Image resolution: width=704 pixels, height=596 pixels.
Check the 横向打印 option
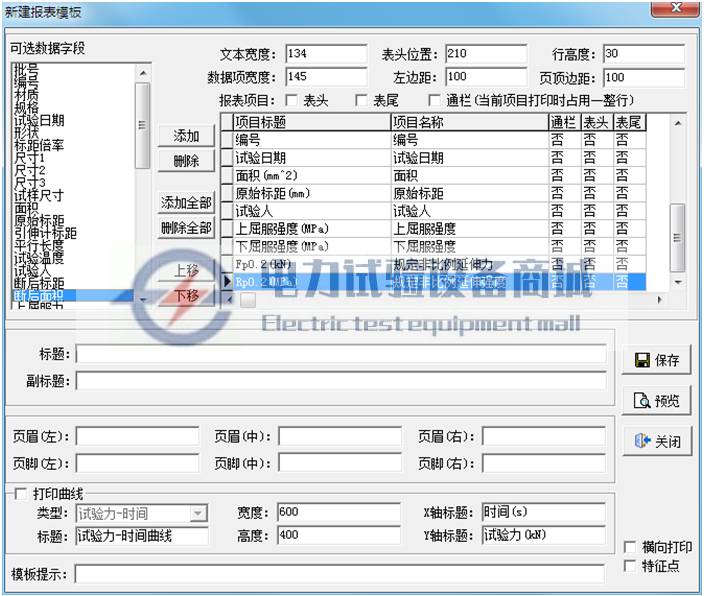(629, 547)
